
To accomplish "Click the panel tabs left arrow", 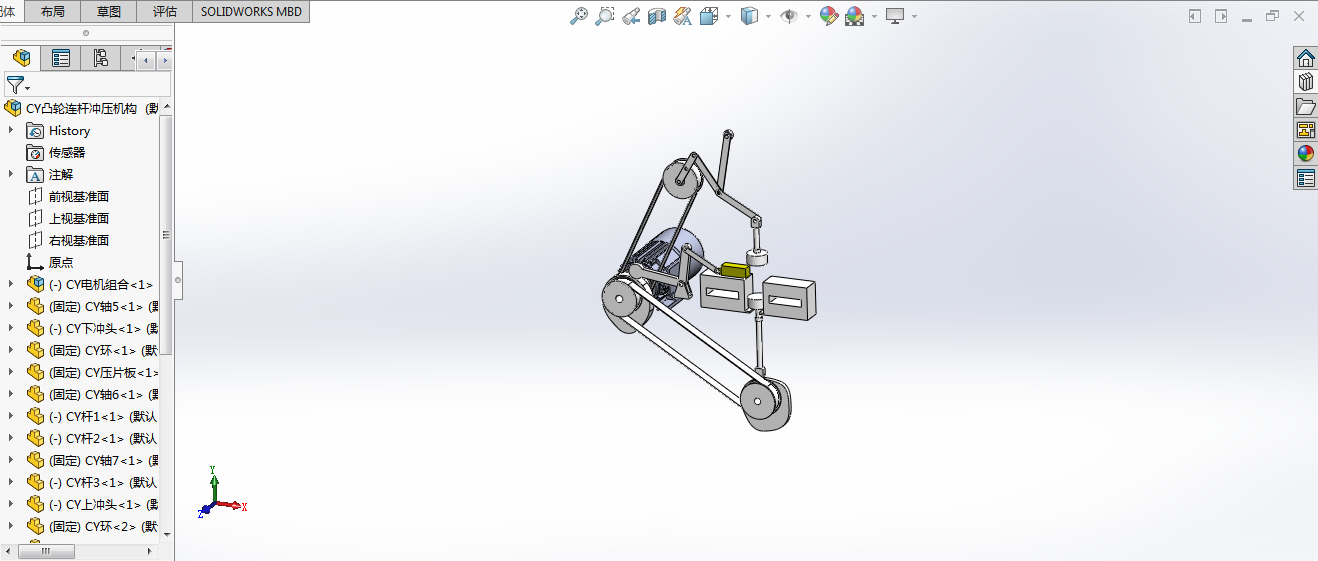I will pyautogui.click(x=146, y=61).
